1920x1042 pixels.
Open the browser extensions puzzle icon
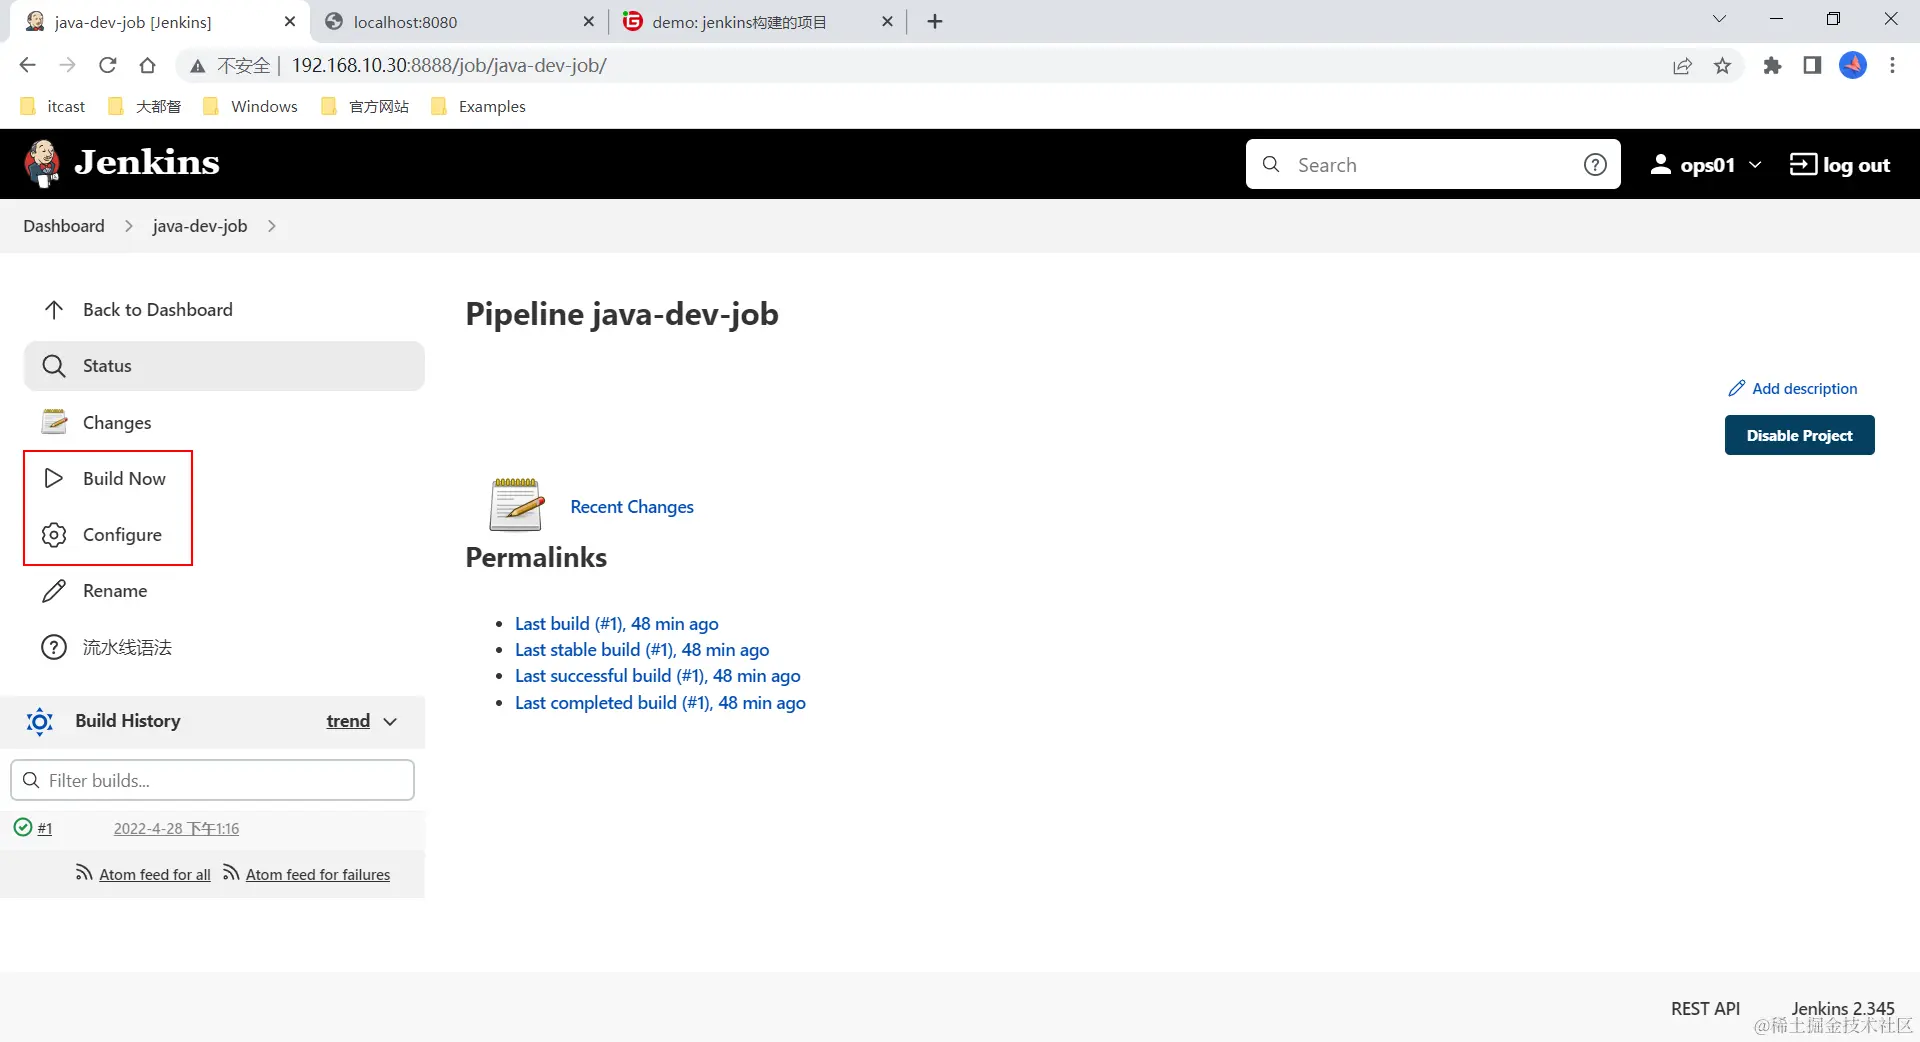(1772, 65)
